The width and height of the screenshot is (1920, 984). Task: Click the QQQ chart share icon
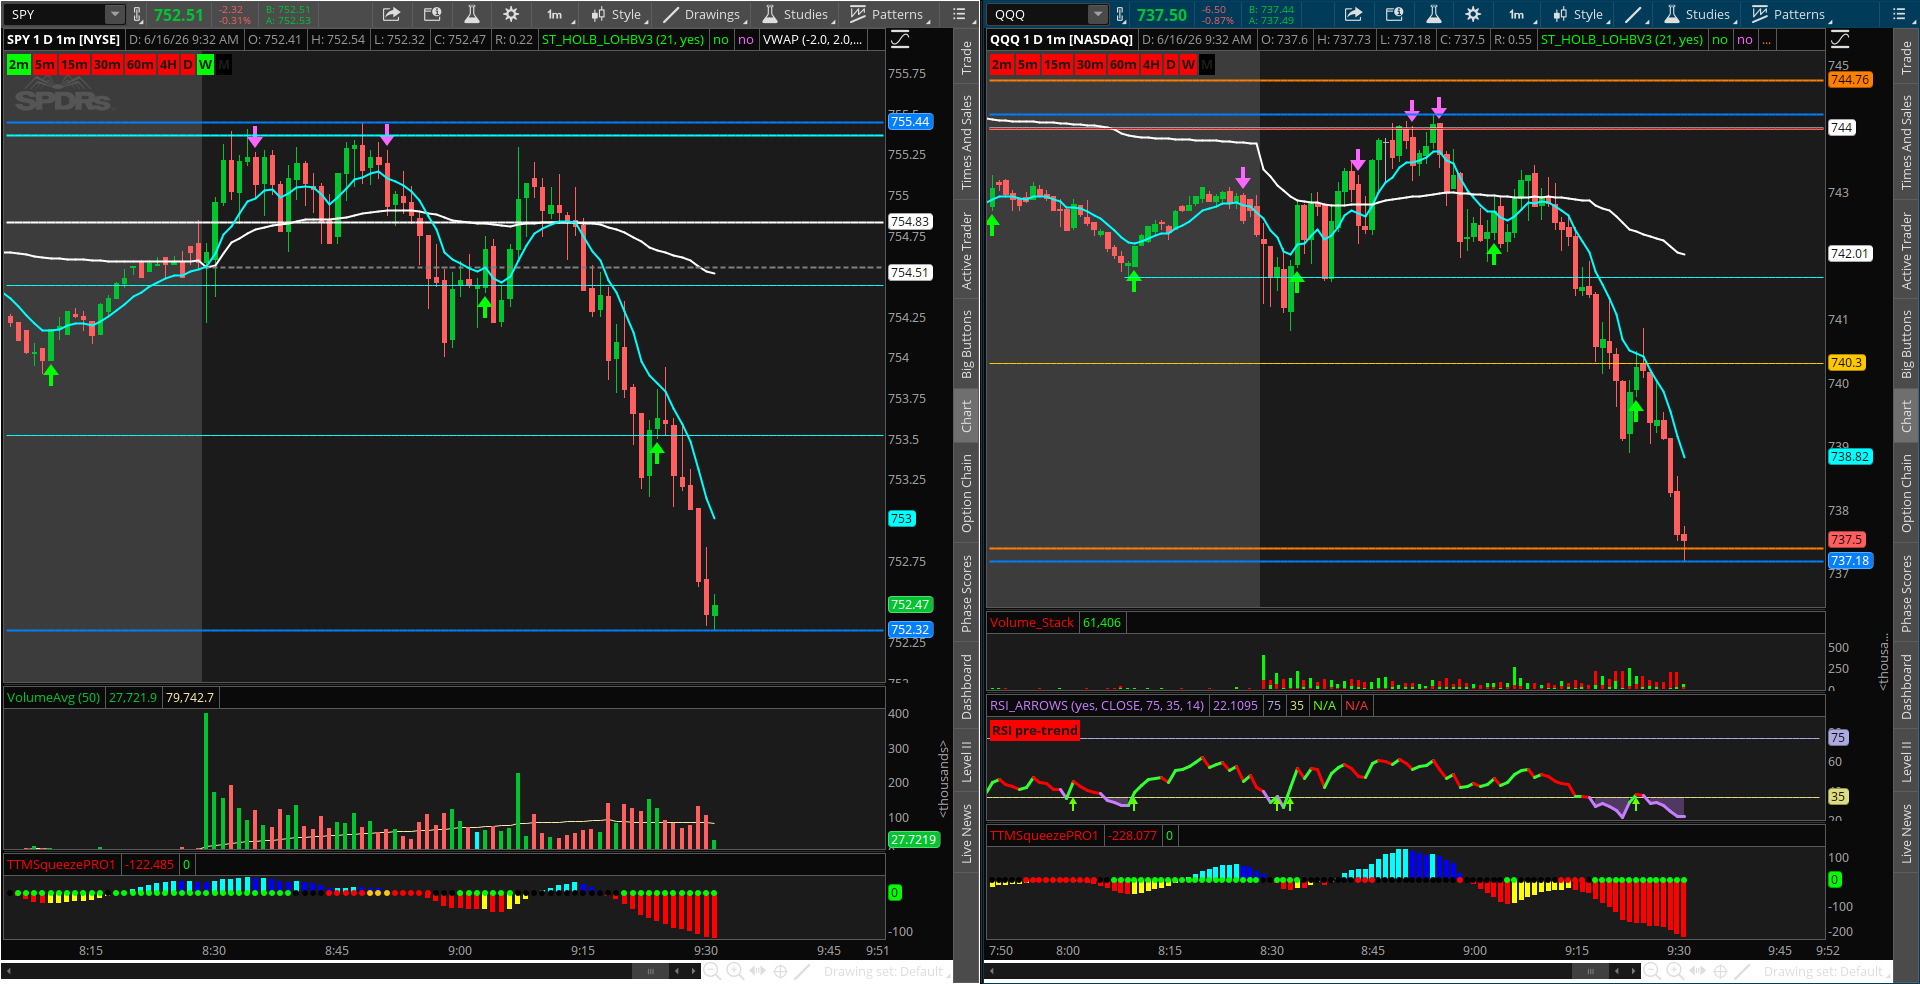pyautogui.click(x=1353, y=14)
